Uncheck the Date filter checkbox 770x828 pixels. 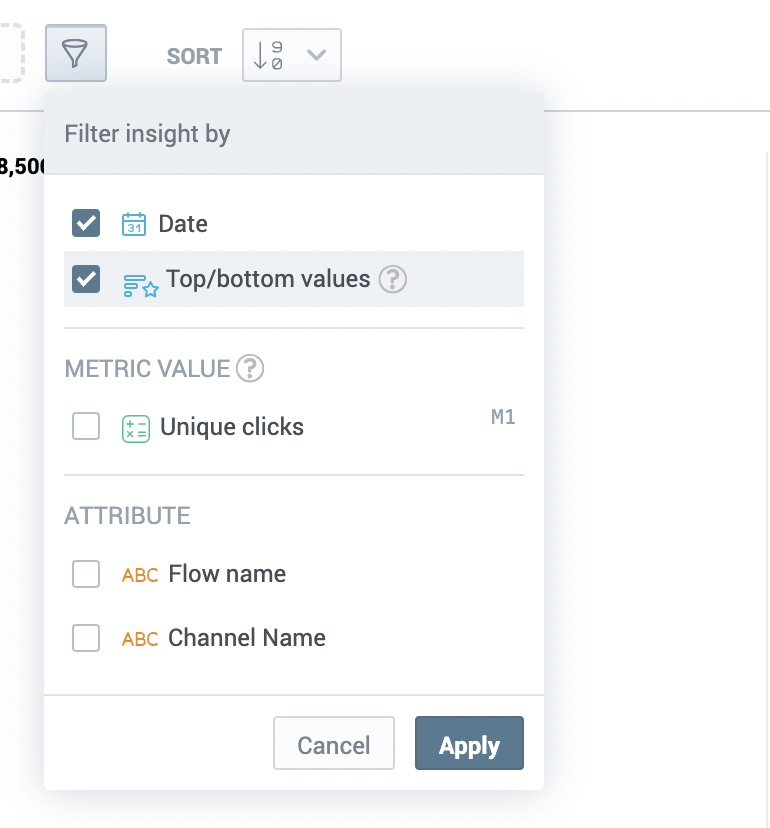[86, 223]
